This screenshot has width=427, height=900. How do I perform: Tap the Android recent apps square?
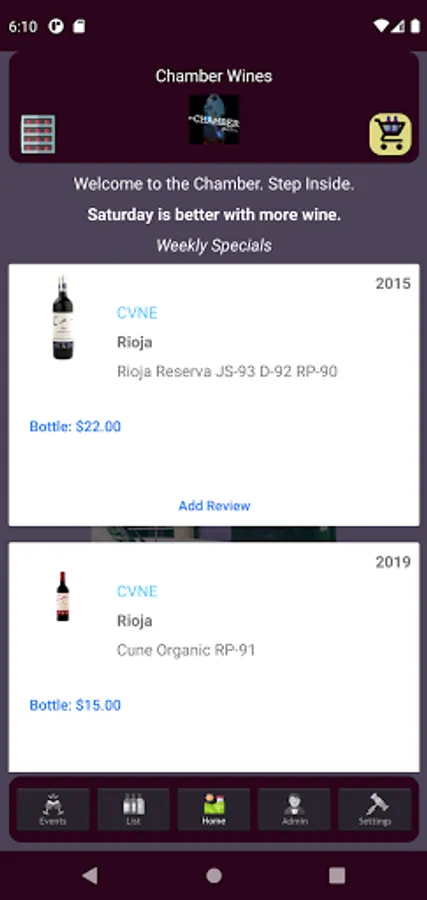click(337, 875)
